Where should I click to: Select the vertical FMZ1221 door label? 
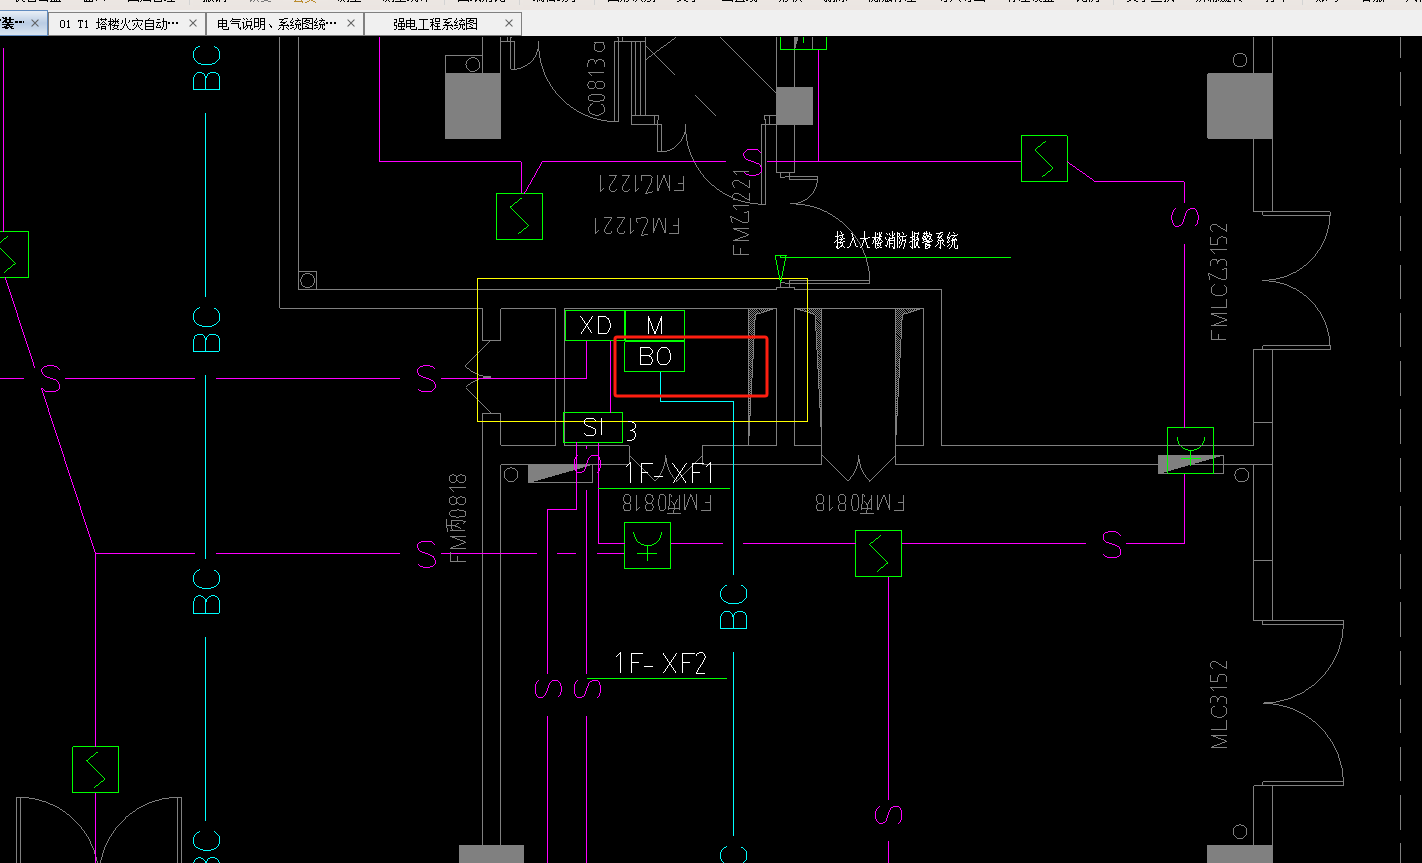(741, 213)
